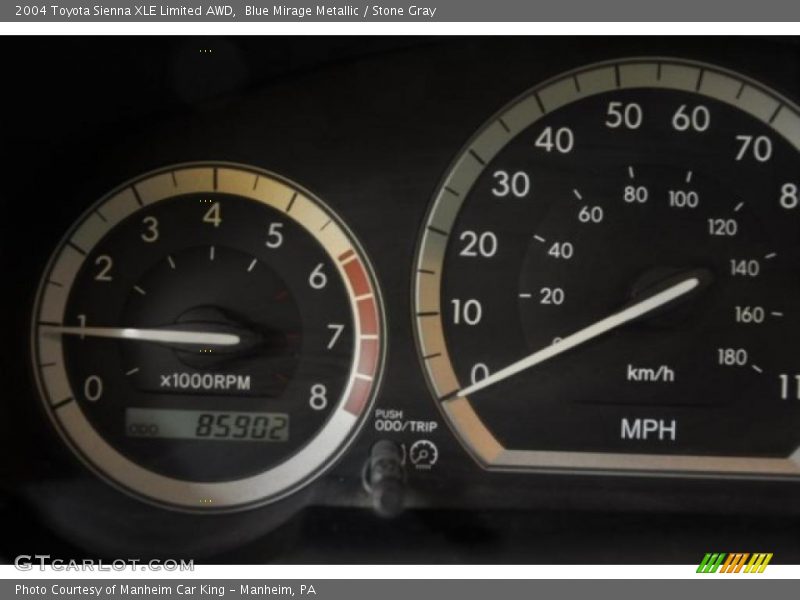The width and height of the screenshot is (800, 600).
Task: Click the PUSH ODO/TRIP label
Action: pyautogui.click(x=406, y=420)
